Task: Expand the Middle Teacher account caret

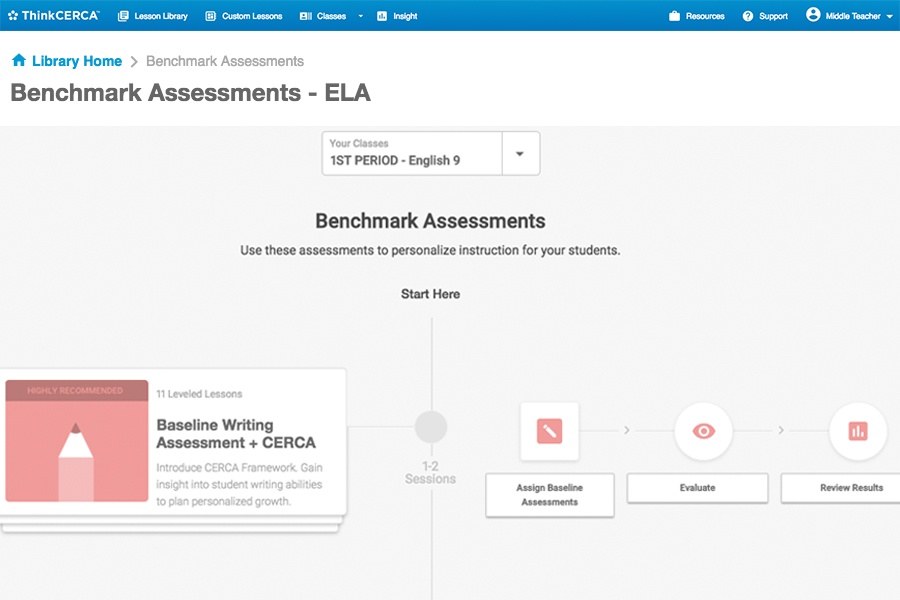Action: 890,17
